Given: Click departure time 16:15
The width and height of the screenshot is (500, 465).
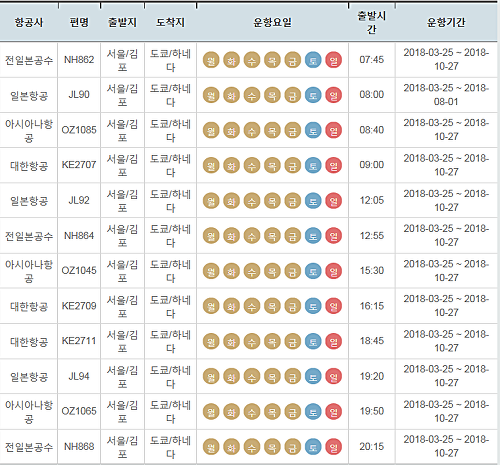Looking at the screenshot, I should point(372,306).
